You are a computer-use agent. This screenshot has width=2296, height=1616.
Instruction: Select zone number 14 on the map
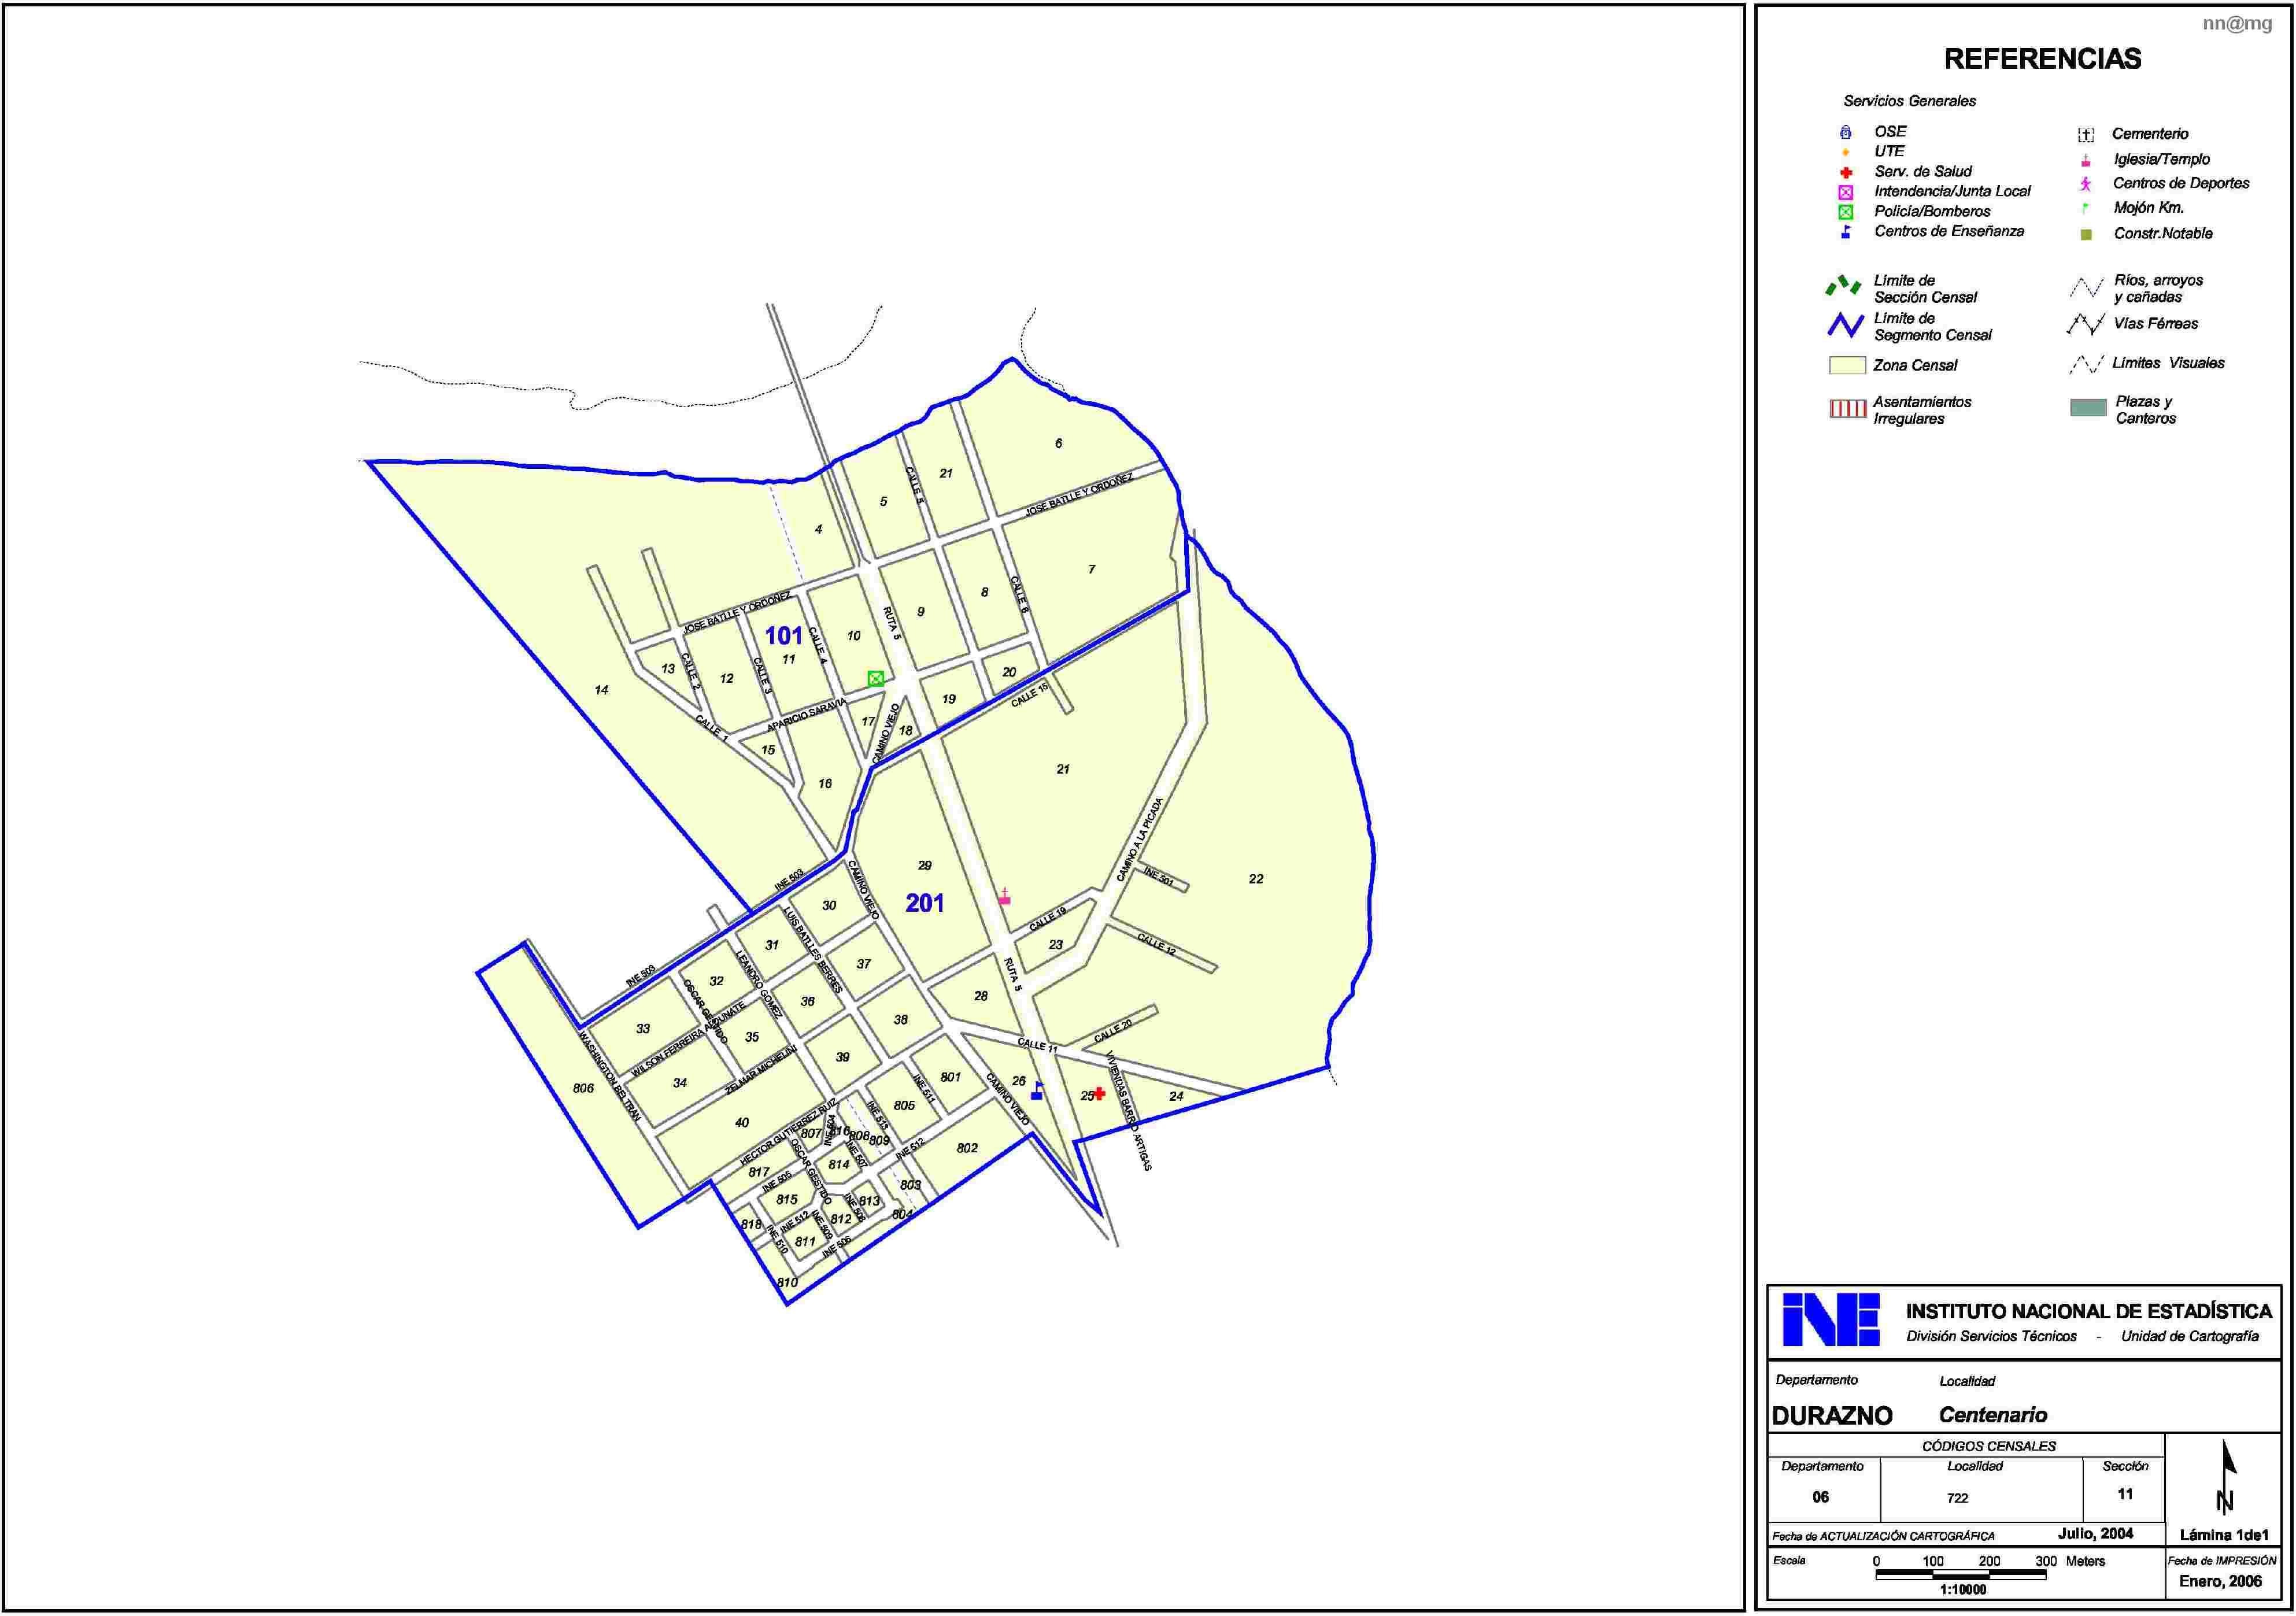point(601,690)
